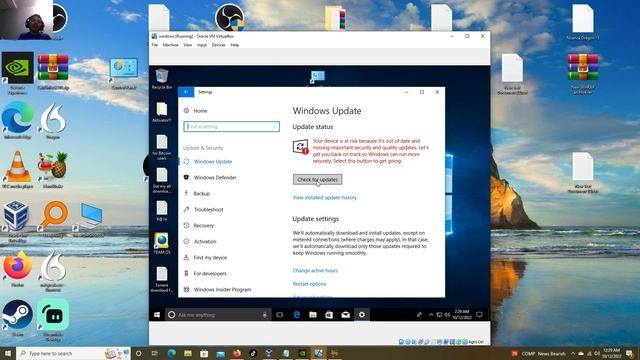Open VirtualBox Machine menu

coord(171,45)
